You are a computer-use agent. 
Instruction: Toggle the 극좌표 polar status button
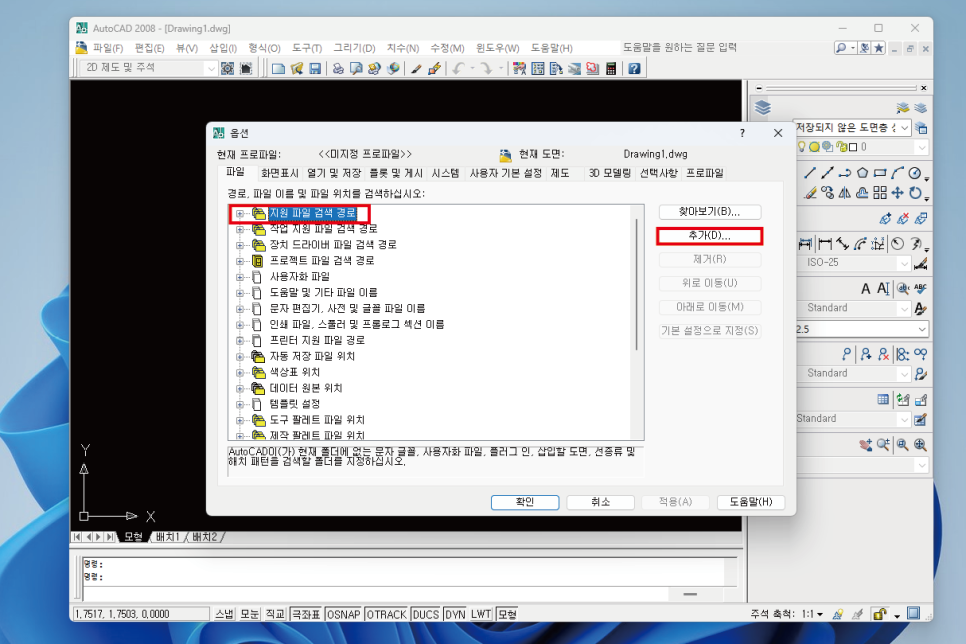[306, 614]
